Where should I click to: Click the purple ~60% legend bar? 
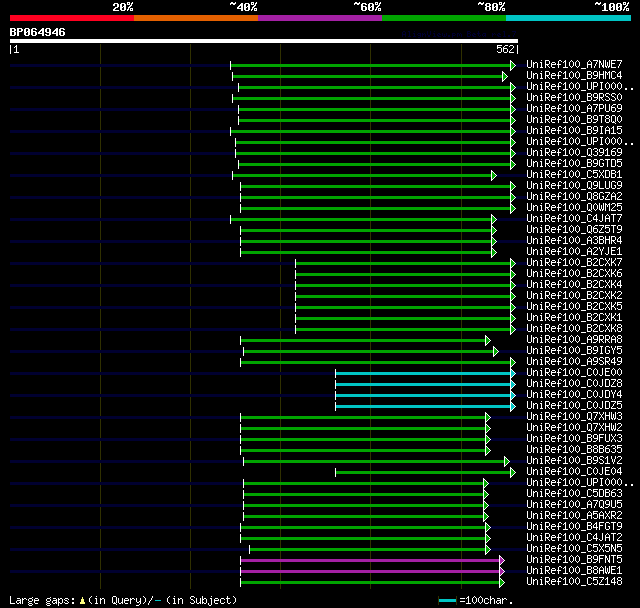pyautogui.click(x=320, y=18)
